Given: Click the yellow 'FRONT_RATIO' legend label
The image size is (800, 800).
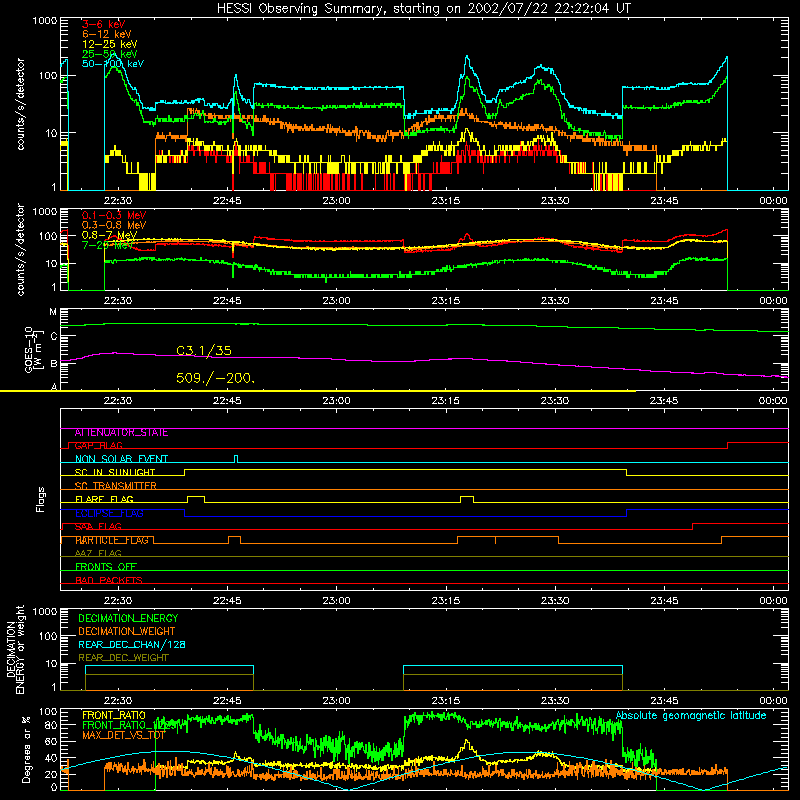Looking at the screenshot, I should pyautogui.click(x=114, y=715).
